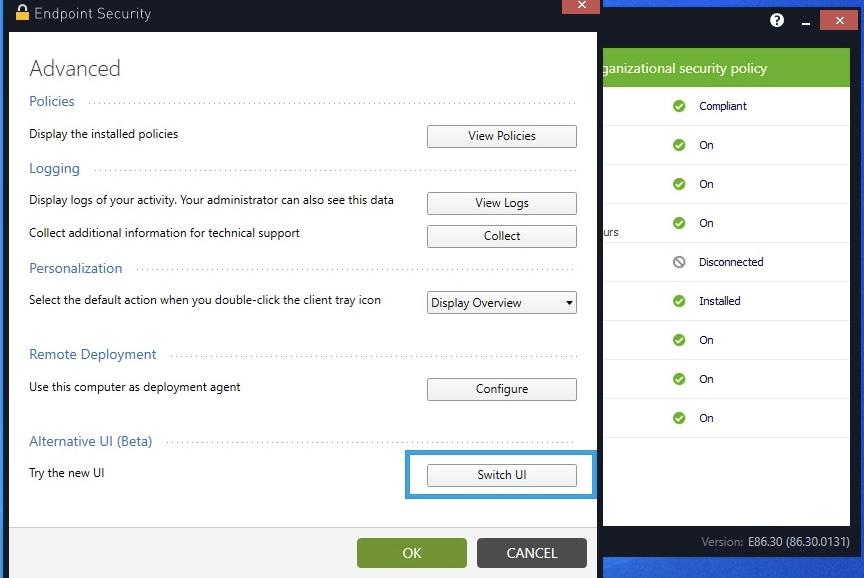
Task: Click 'Use this computer as deployment agent' text
Action: 134,387
